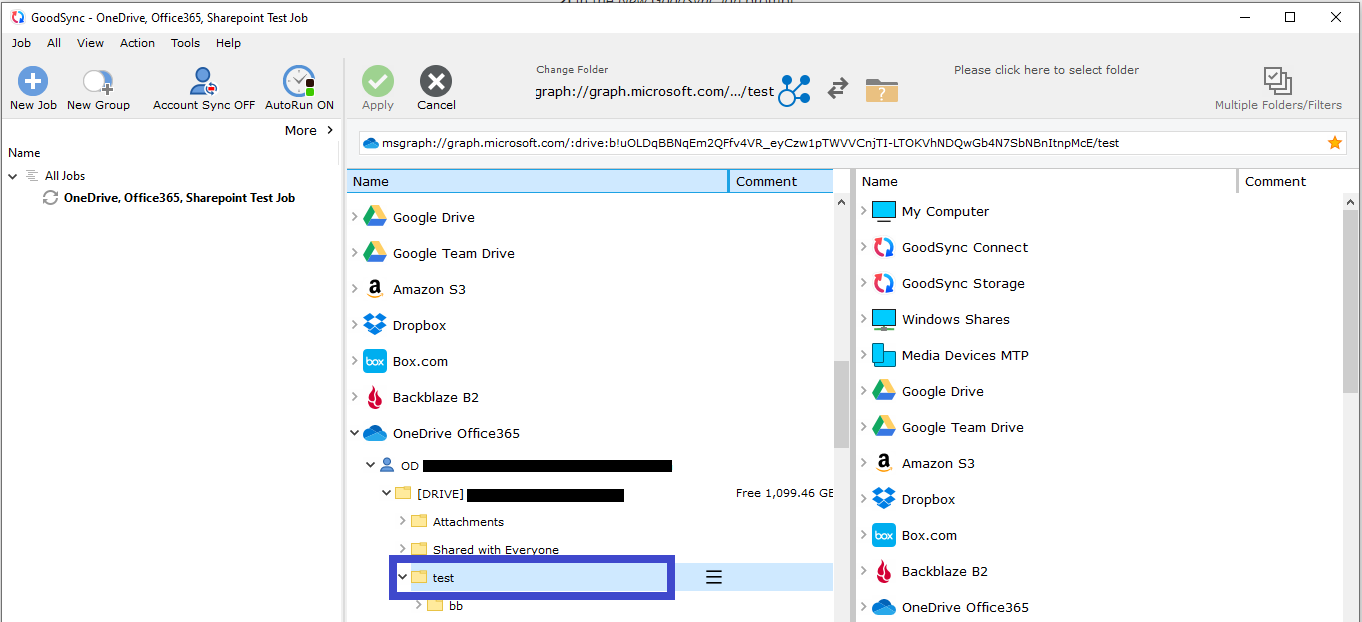
Task: Click the Cancel X icon
Action: [436, 82]
